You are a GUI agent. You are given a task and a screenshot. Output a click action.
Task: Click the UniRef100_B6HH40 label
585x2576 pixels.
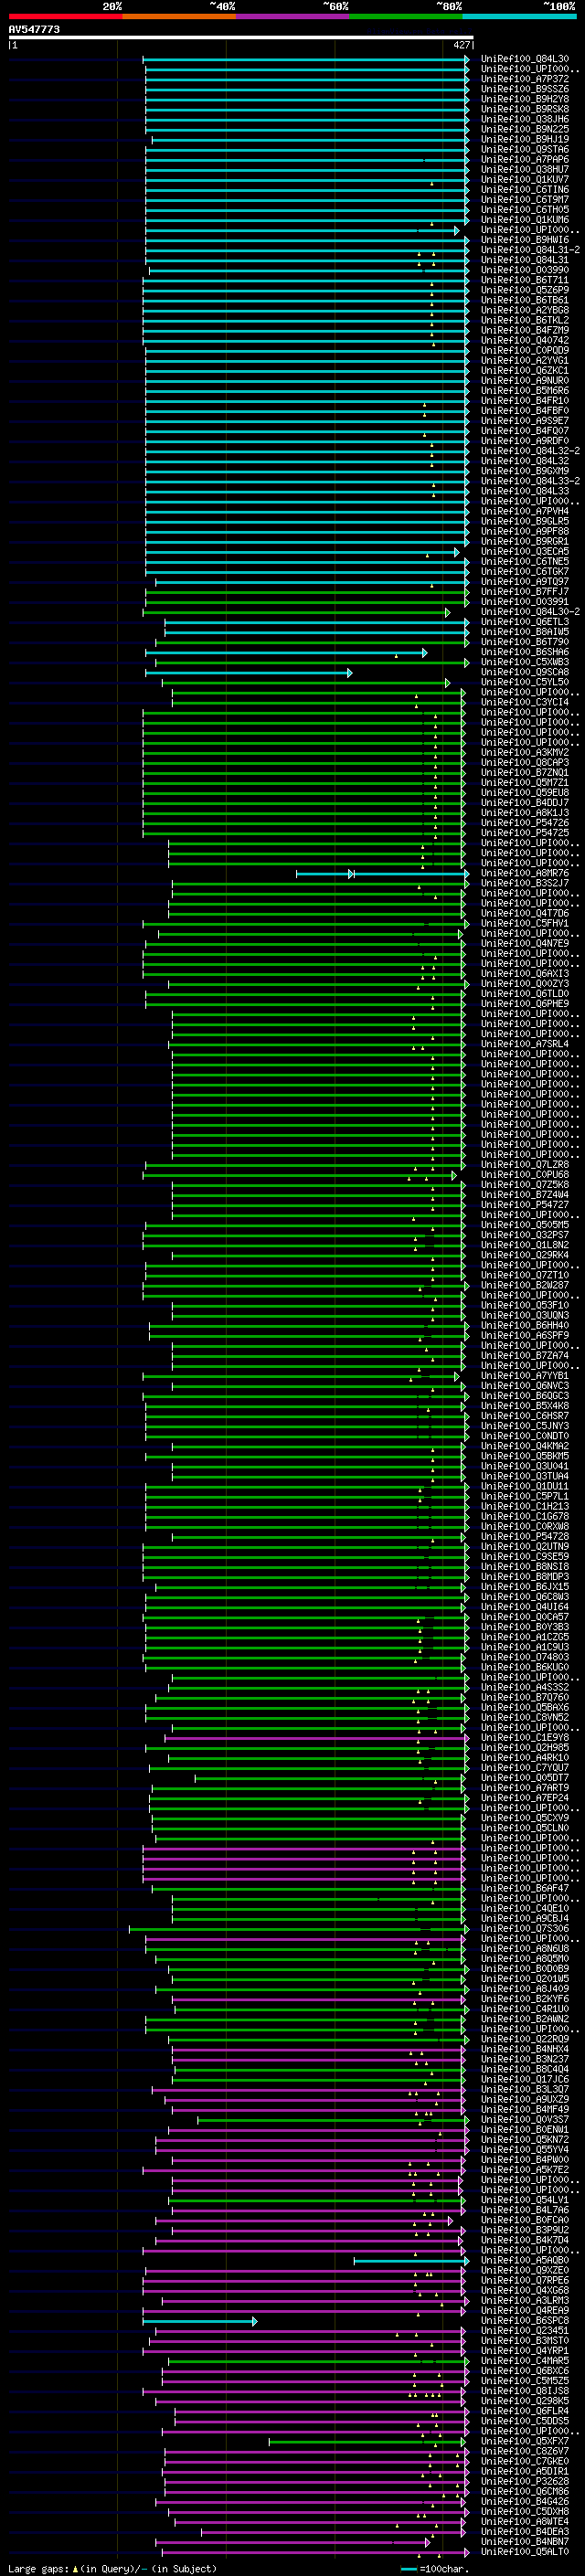[525, 1326]
